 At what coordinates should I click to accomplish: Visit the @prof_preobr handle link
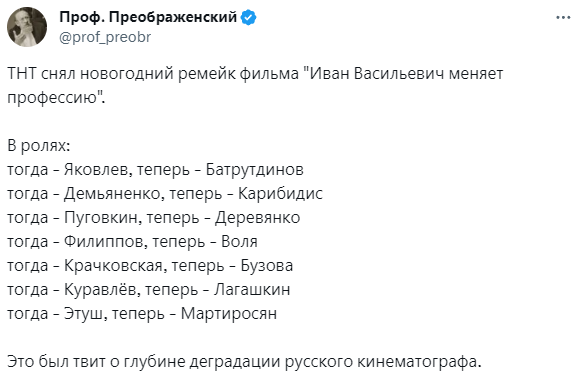[105, 37]
